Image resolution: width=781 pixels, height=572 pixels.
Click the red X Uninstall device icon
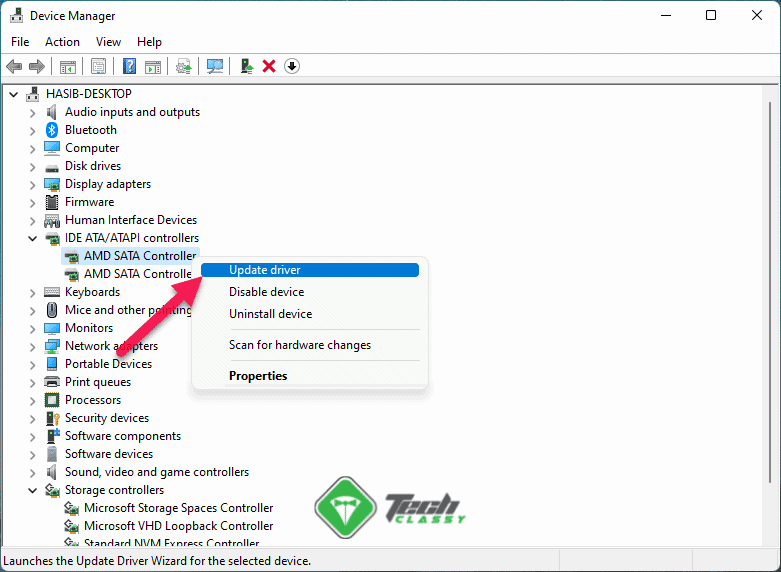(269, 66)
